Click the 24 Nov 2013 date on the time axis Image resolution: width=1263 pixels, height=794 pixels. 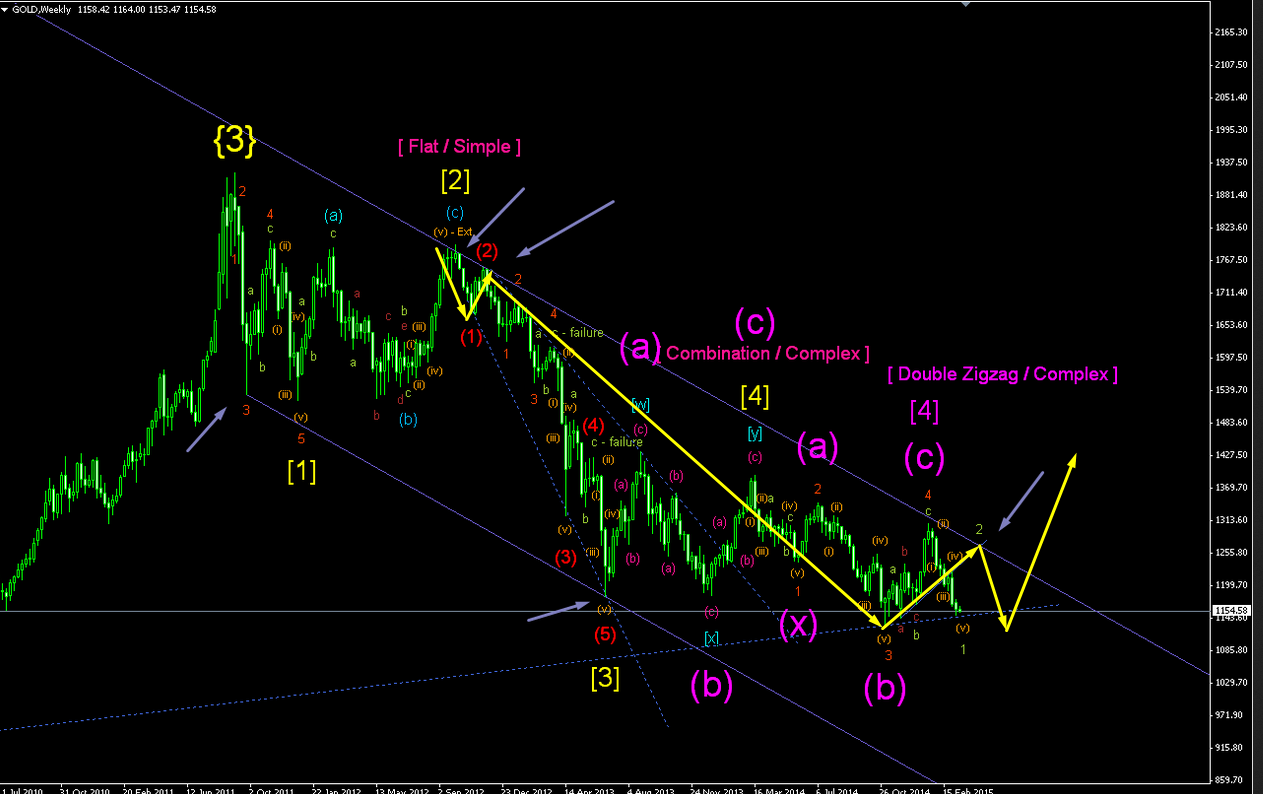click(716, 790)
